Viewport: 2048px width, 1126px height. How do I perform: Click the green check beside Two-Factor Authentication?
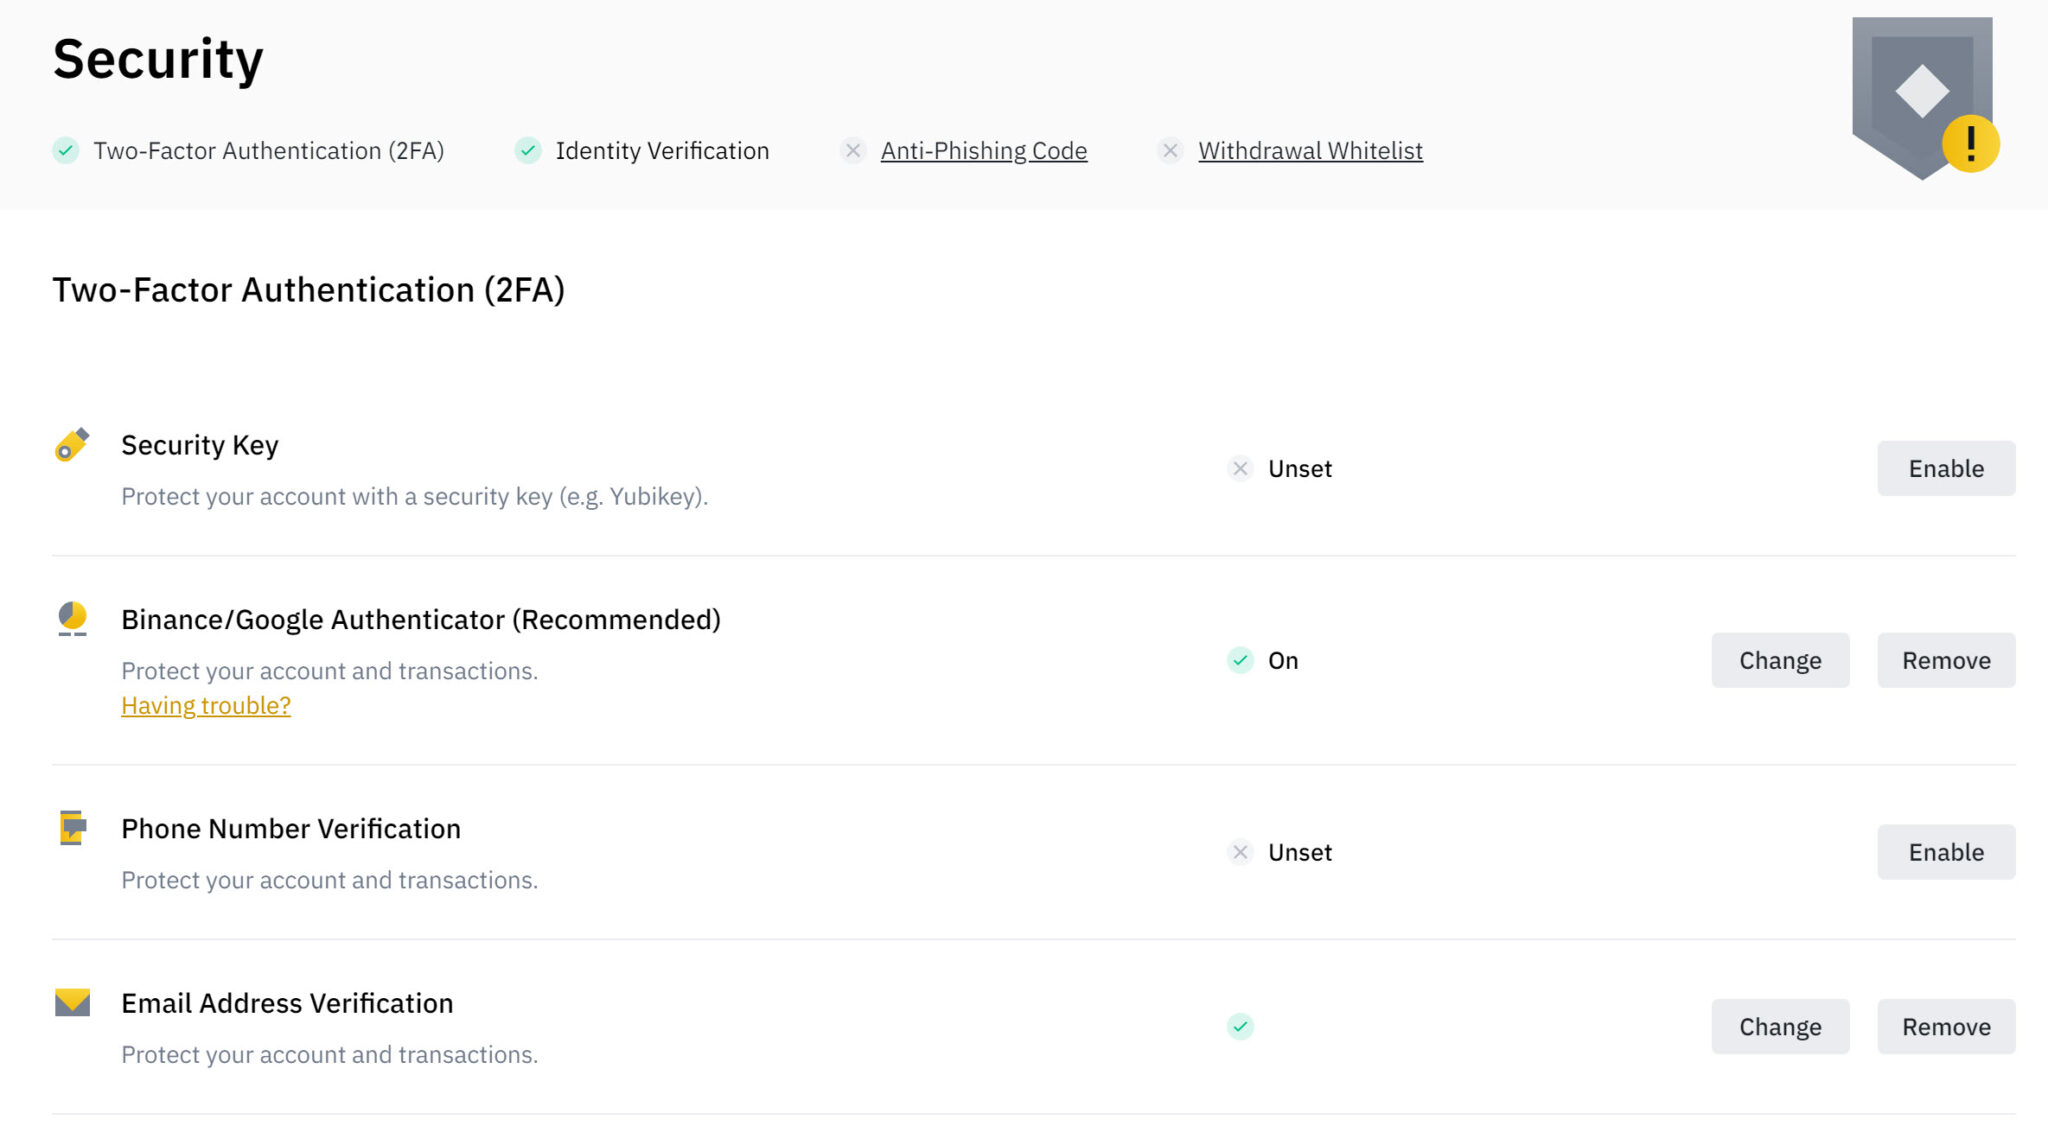coord(66,151)
